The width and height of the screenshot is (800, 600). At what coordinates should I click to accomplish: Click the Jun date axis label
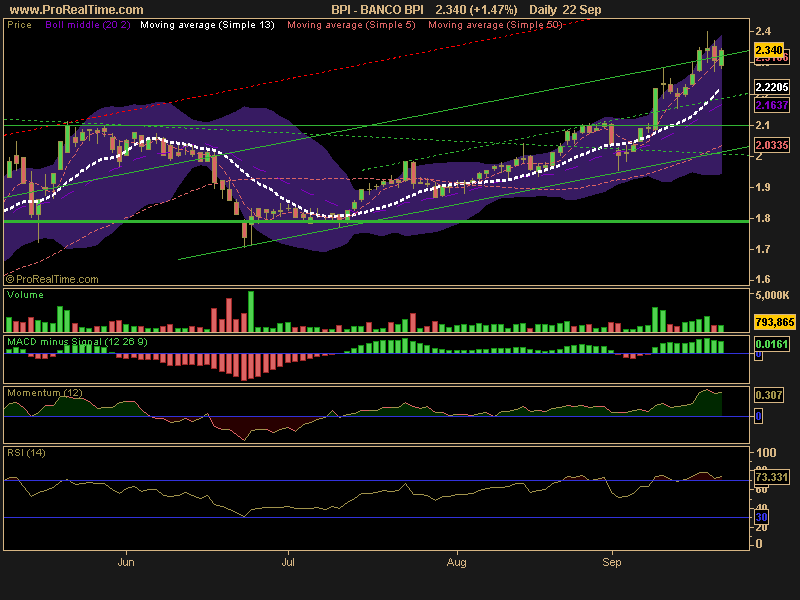click(126, 562)
